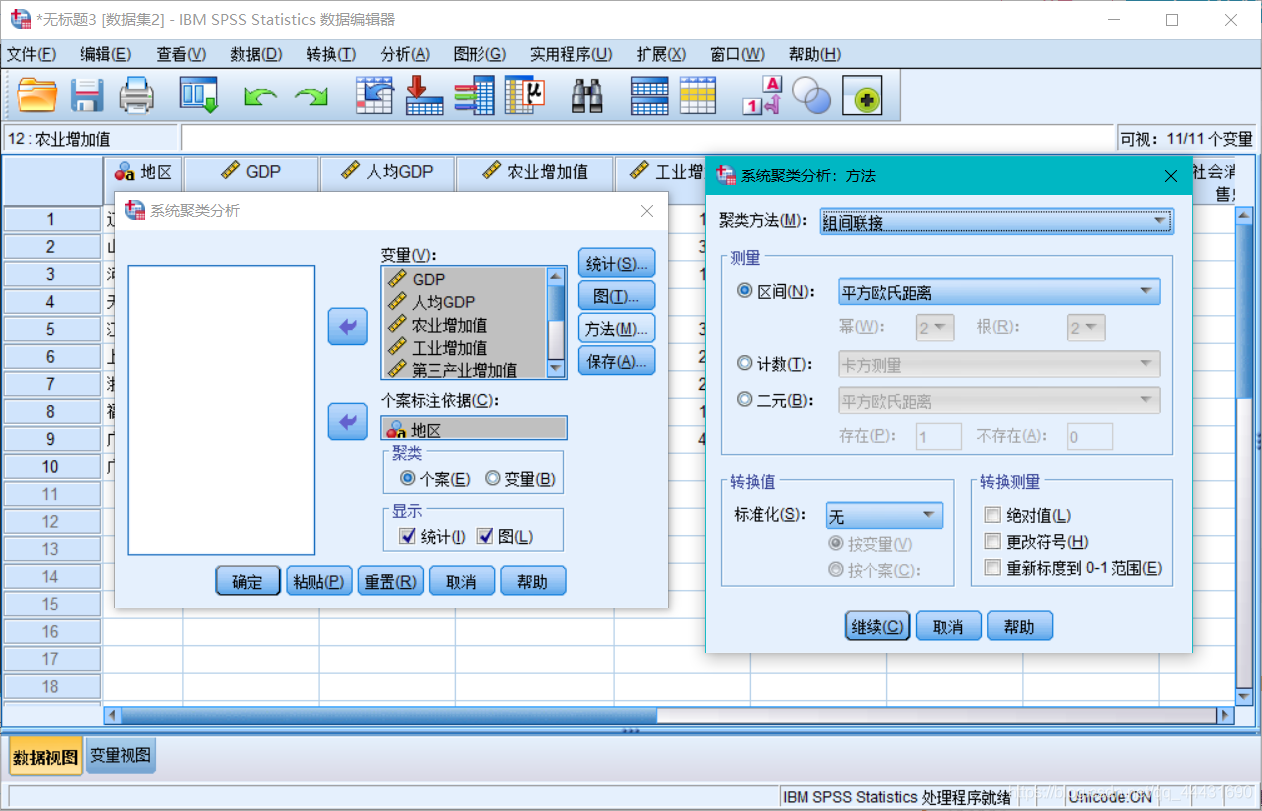The width and height of the screenshot is (1262, 811).
Task: Toggle value labels icon with A and 1
Action: (761, 95)
